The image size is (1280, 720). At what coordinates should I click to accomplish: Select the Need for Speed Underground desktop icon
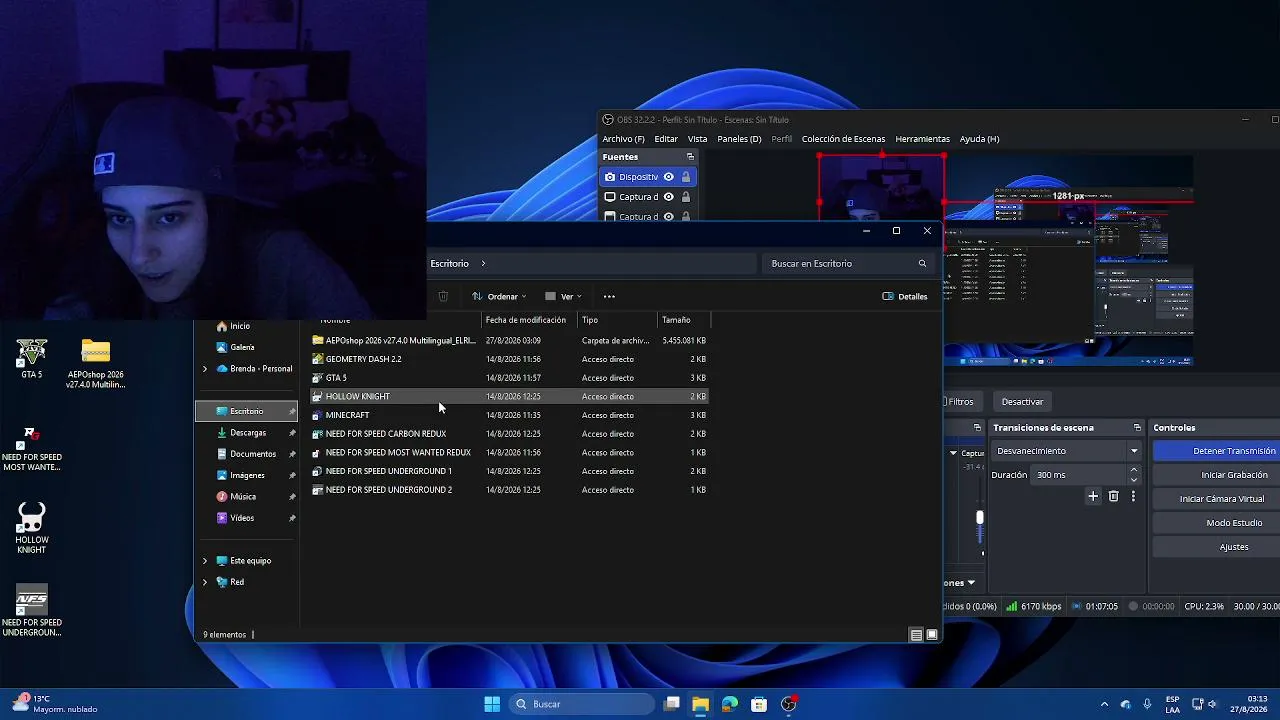(x=31, y=610)
